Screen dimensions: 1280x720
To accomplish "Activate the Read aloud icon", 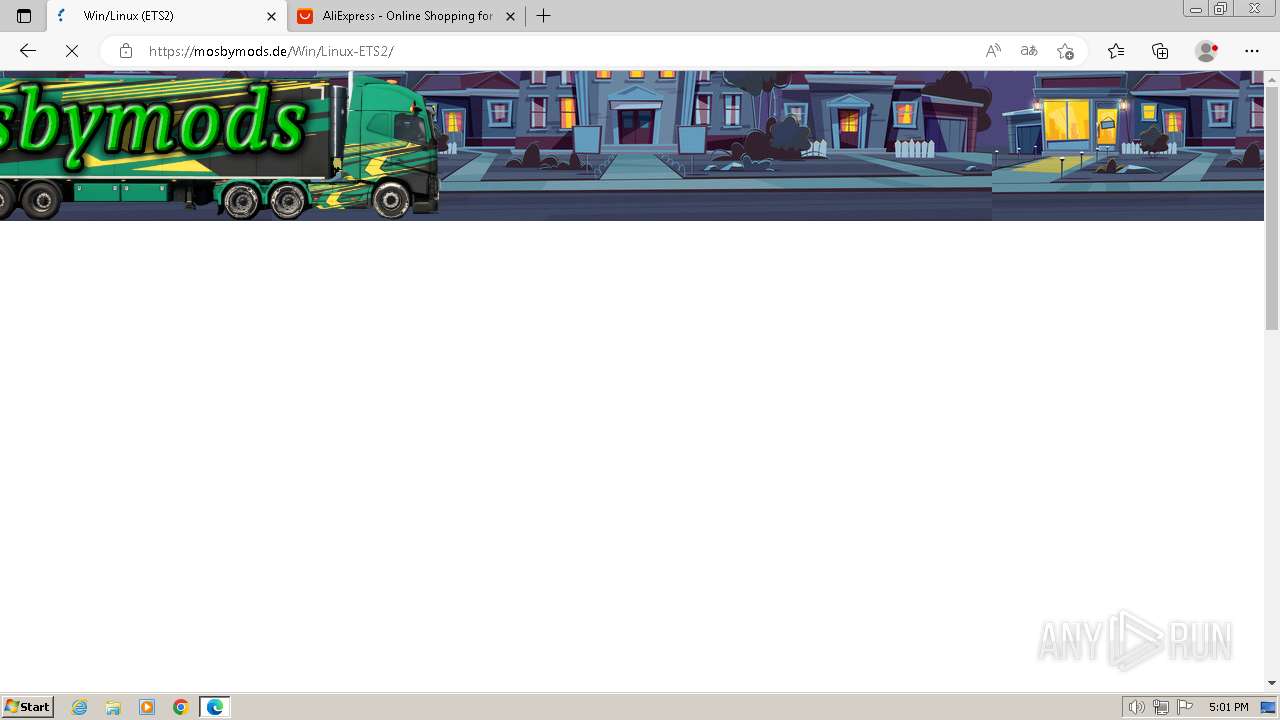I will click(993, 51).
